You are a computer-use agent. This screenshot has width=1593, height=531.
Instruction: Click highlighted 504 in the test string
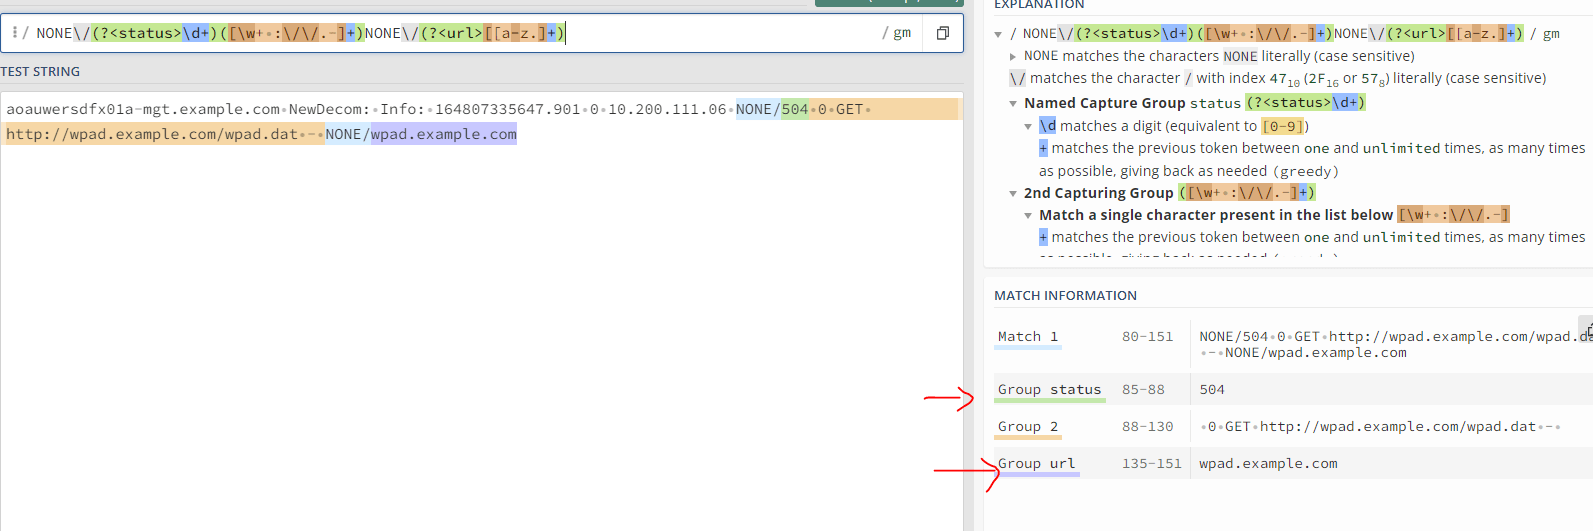click(x=795, y=109)
